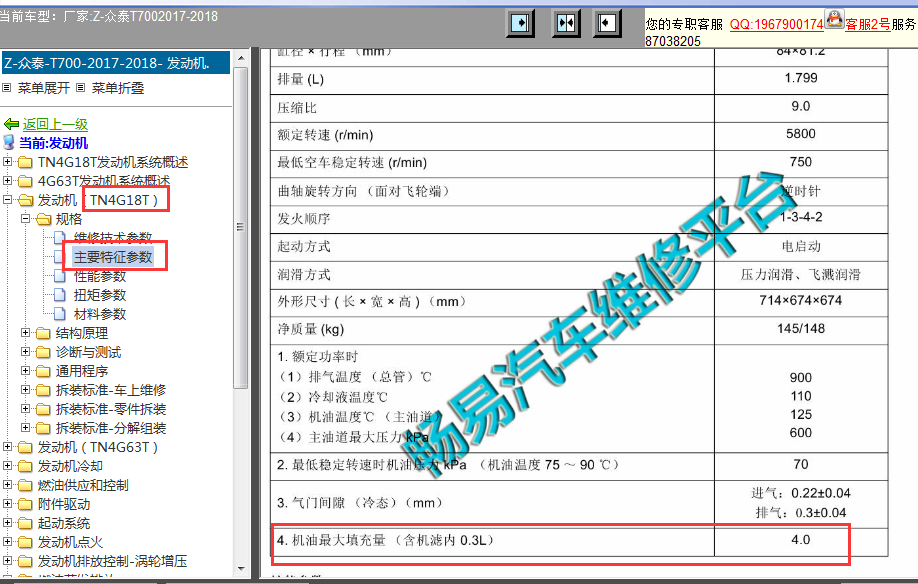Viewport: 918px width, 584px height.
Task: Click the 结构原理 folder icon
Action: tap(43, 333)
